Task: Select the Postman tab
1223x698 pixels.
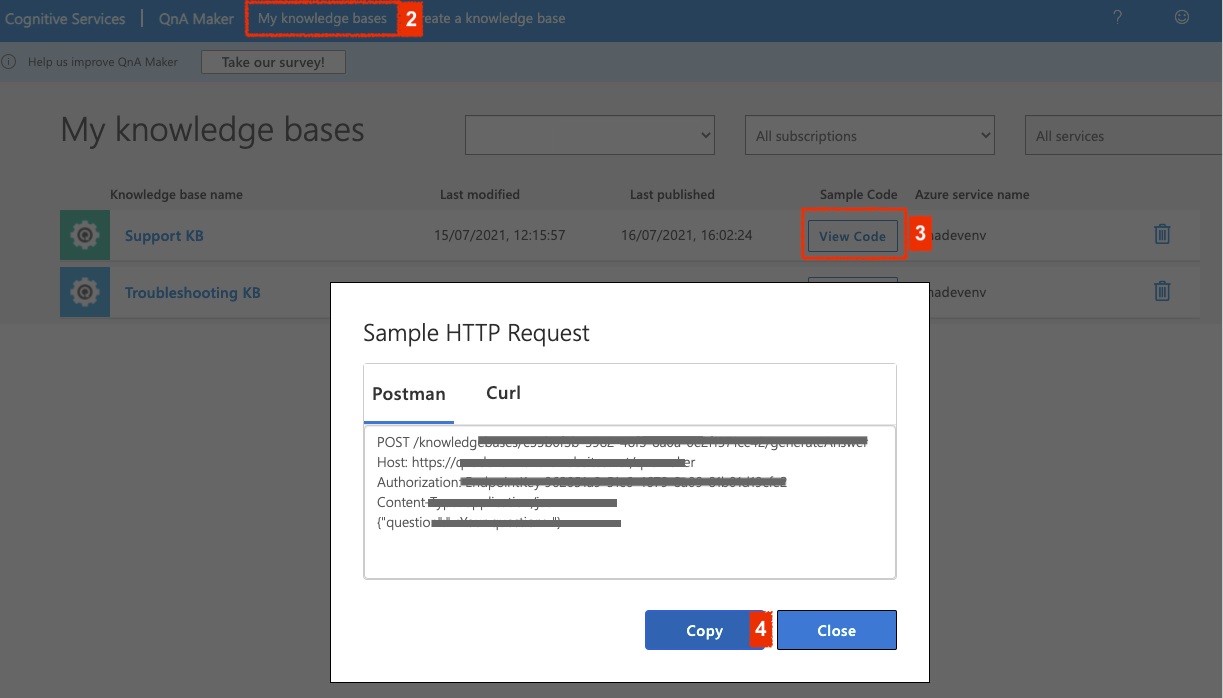Action: [x=408, y=394]
